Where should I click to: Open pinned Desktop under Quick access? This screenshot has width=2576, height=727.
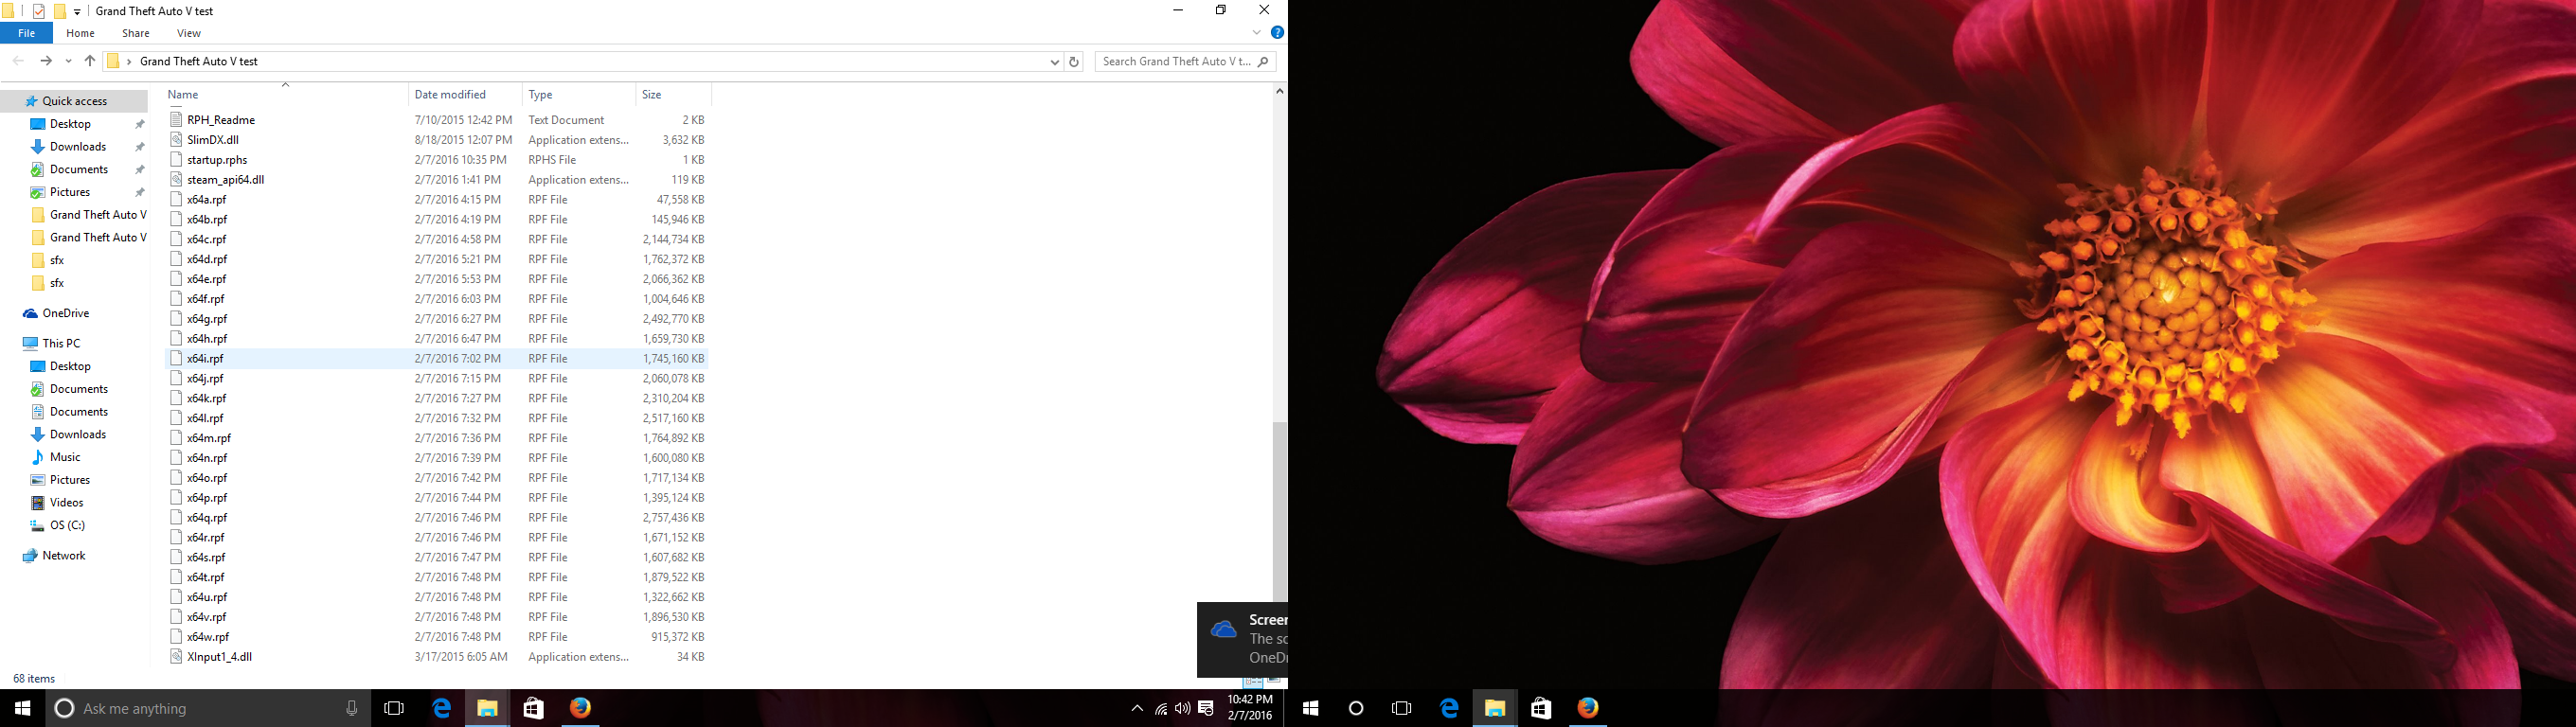point(71,124)
